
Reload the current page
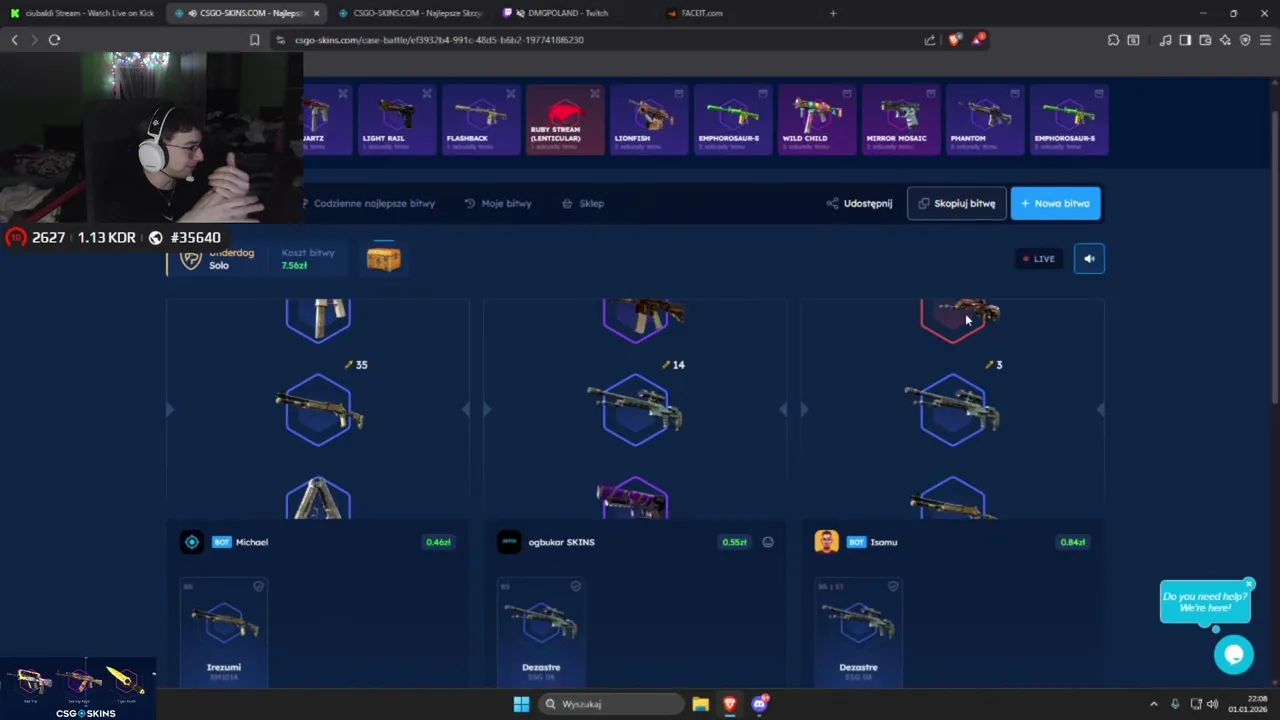(x=54, y=40)
